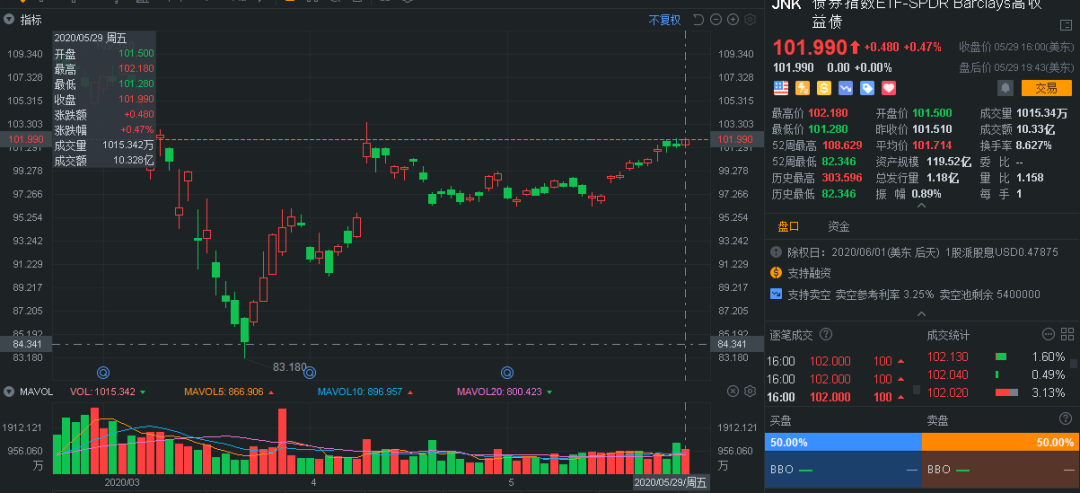
Task: Open help icon next to 卖盘
Action: pyautogui.click(x=1066, y=418)
